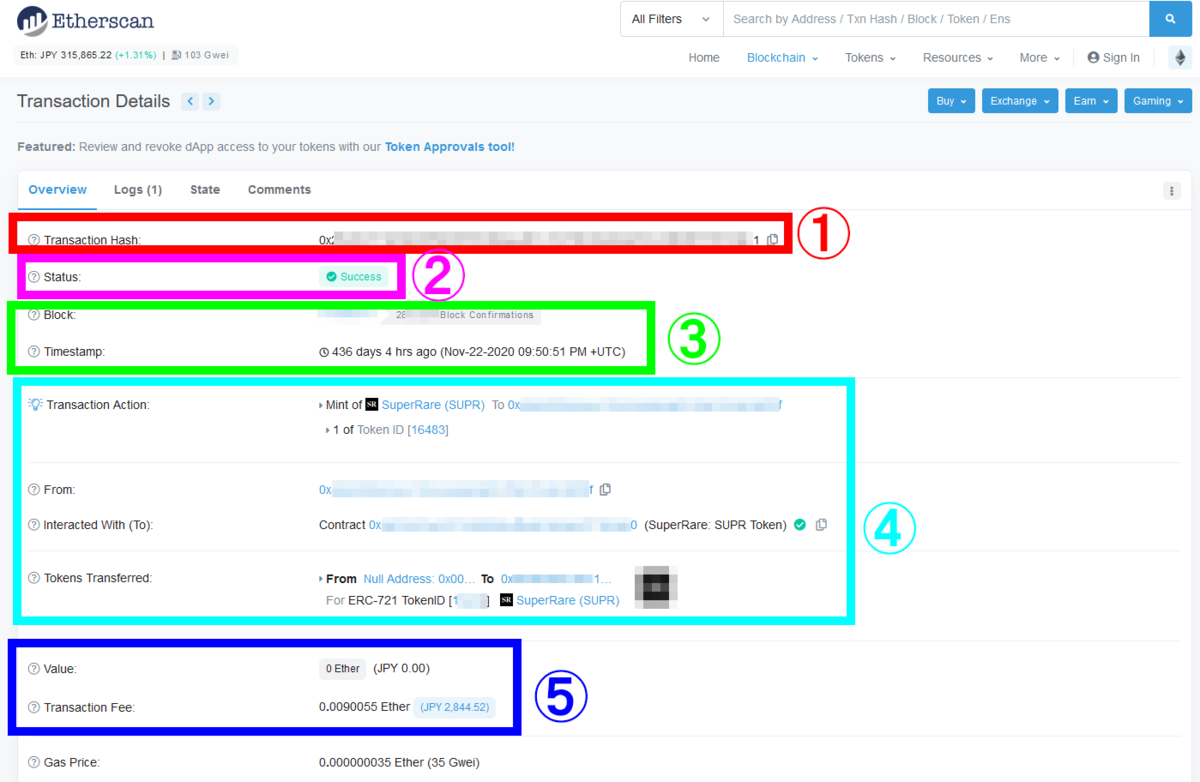The width and height of the screenshot is (1200, 782).
Task: Open SuperRare (SUPR) link in Transaction Action
Action: tap(433, 405)
